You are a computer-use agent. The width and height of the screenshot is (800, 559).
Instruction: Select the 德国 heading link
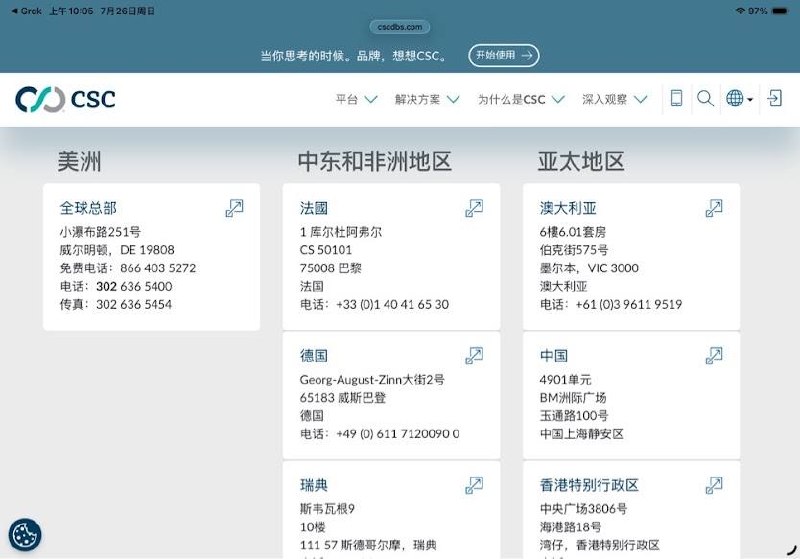click(x=314, y=355)
